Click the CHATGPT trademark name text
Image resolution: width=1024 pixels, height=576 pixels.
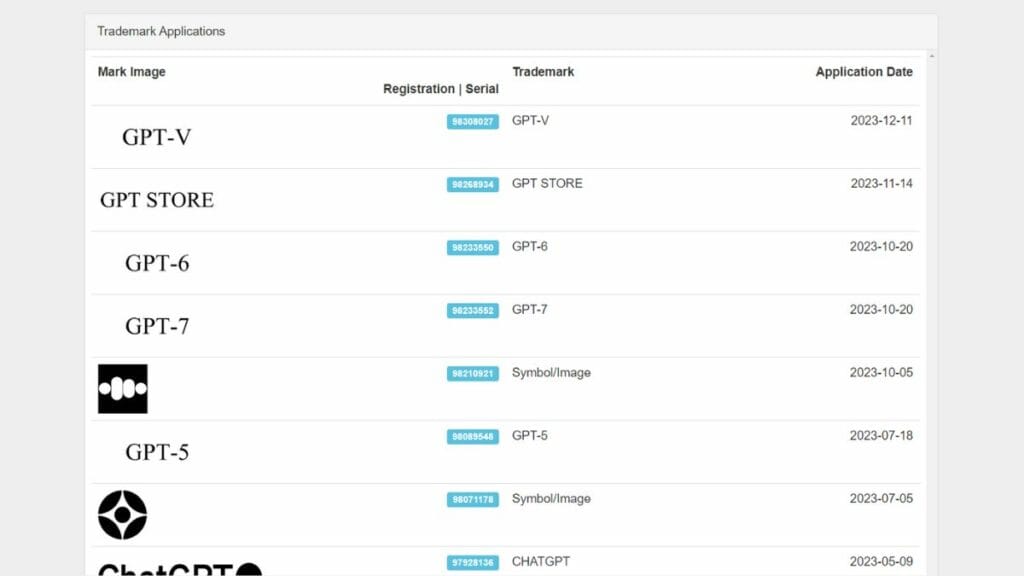point(541,562)
